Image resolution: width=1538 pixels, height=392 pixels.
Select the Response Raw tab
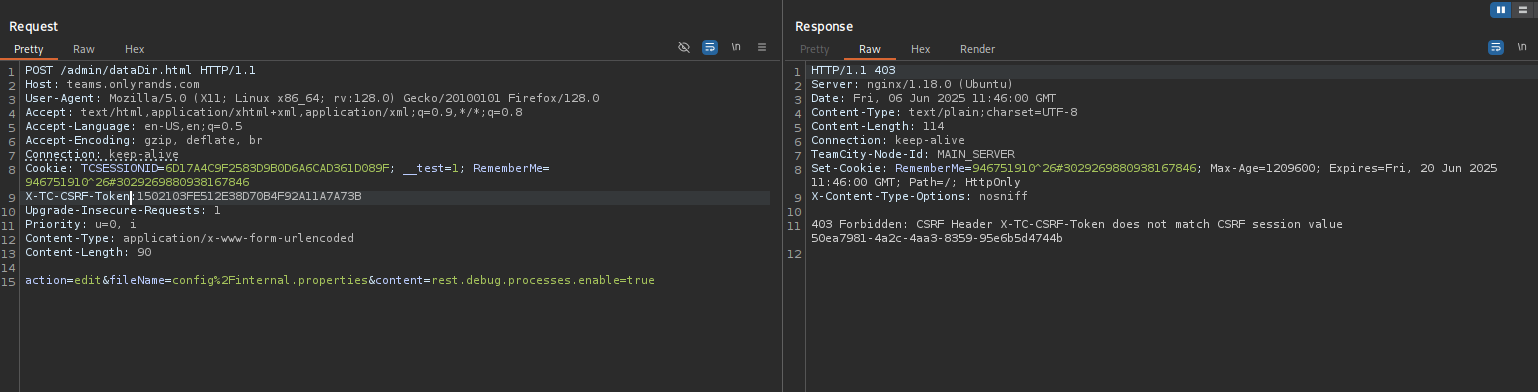pos(870,49)
